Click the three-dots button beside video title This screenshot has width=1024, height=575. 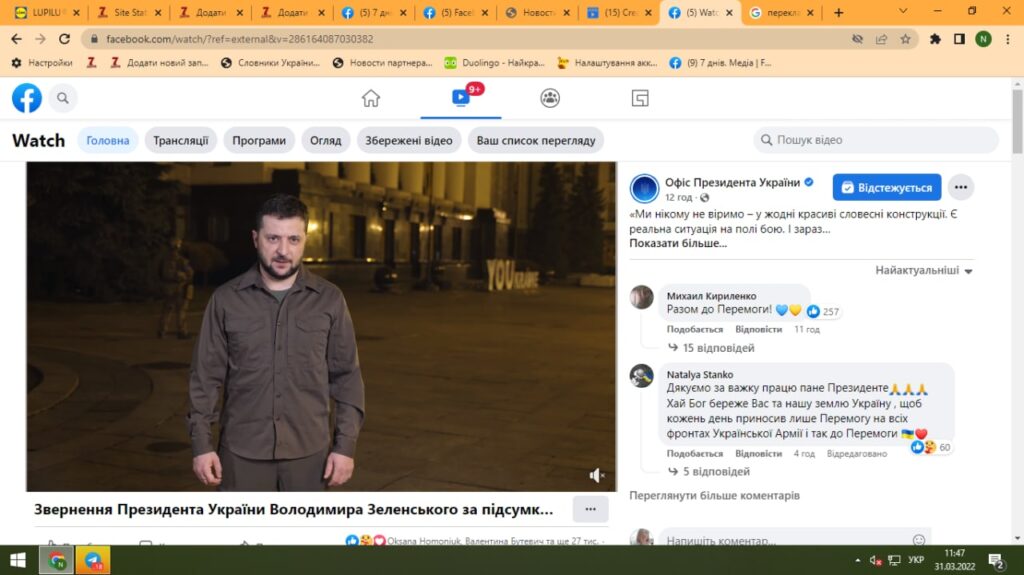point(590,509)
